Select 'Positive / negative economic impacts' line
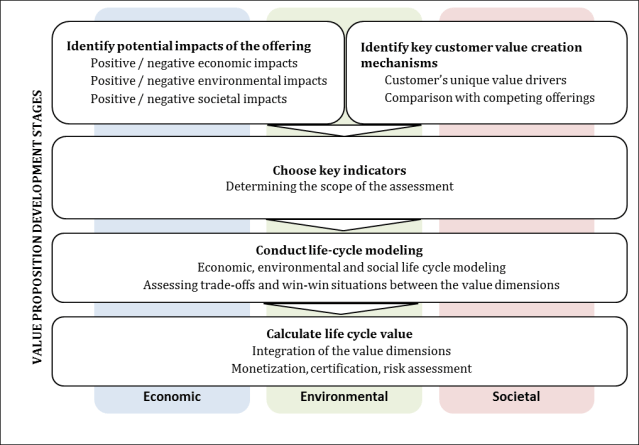The image size is (639, 445). (185, 64)
